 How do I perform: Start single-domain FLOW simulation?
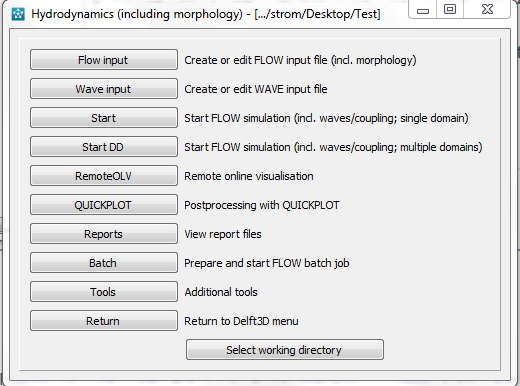104,118
